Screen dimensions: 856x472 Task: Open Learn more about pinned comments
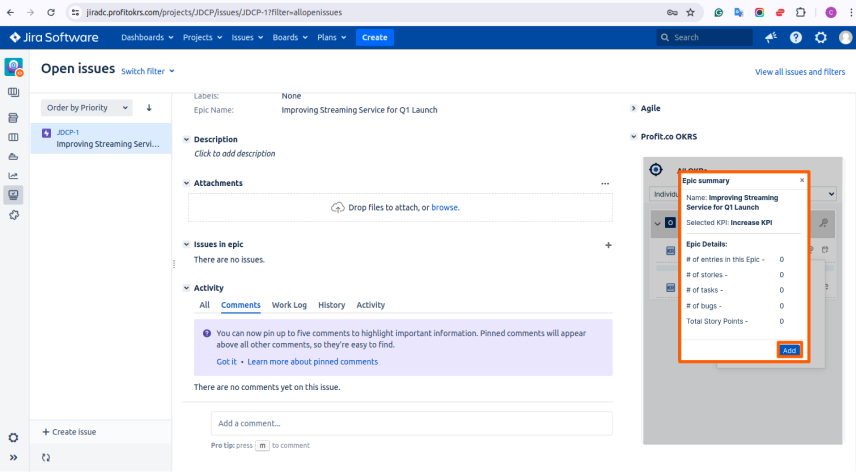[312, 362]
